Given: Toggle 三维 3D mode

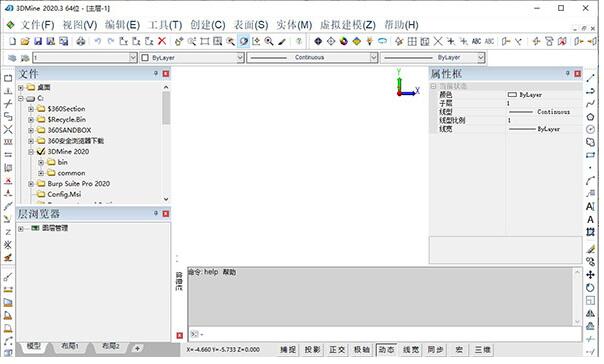Looking at the screenshot, I should (483, 350).
